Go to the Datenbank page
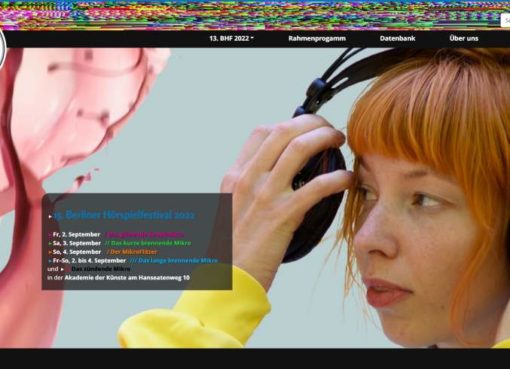 [397, 38]
